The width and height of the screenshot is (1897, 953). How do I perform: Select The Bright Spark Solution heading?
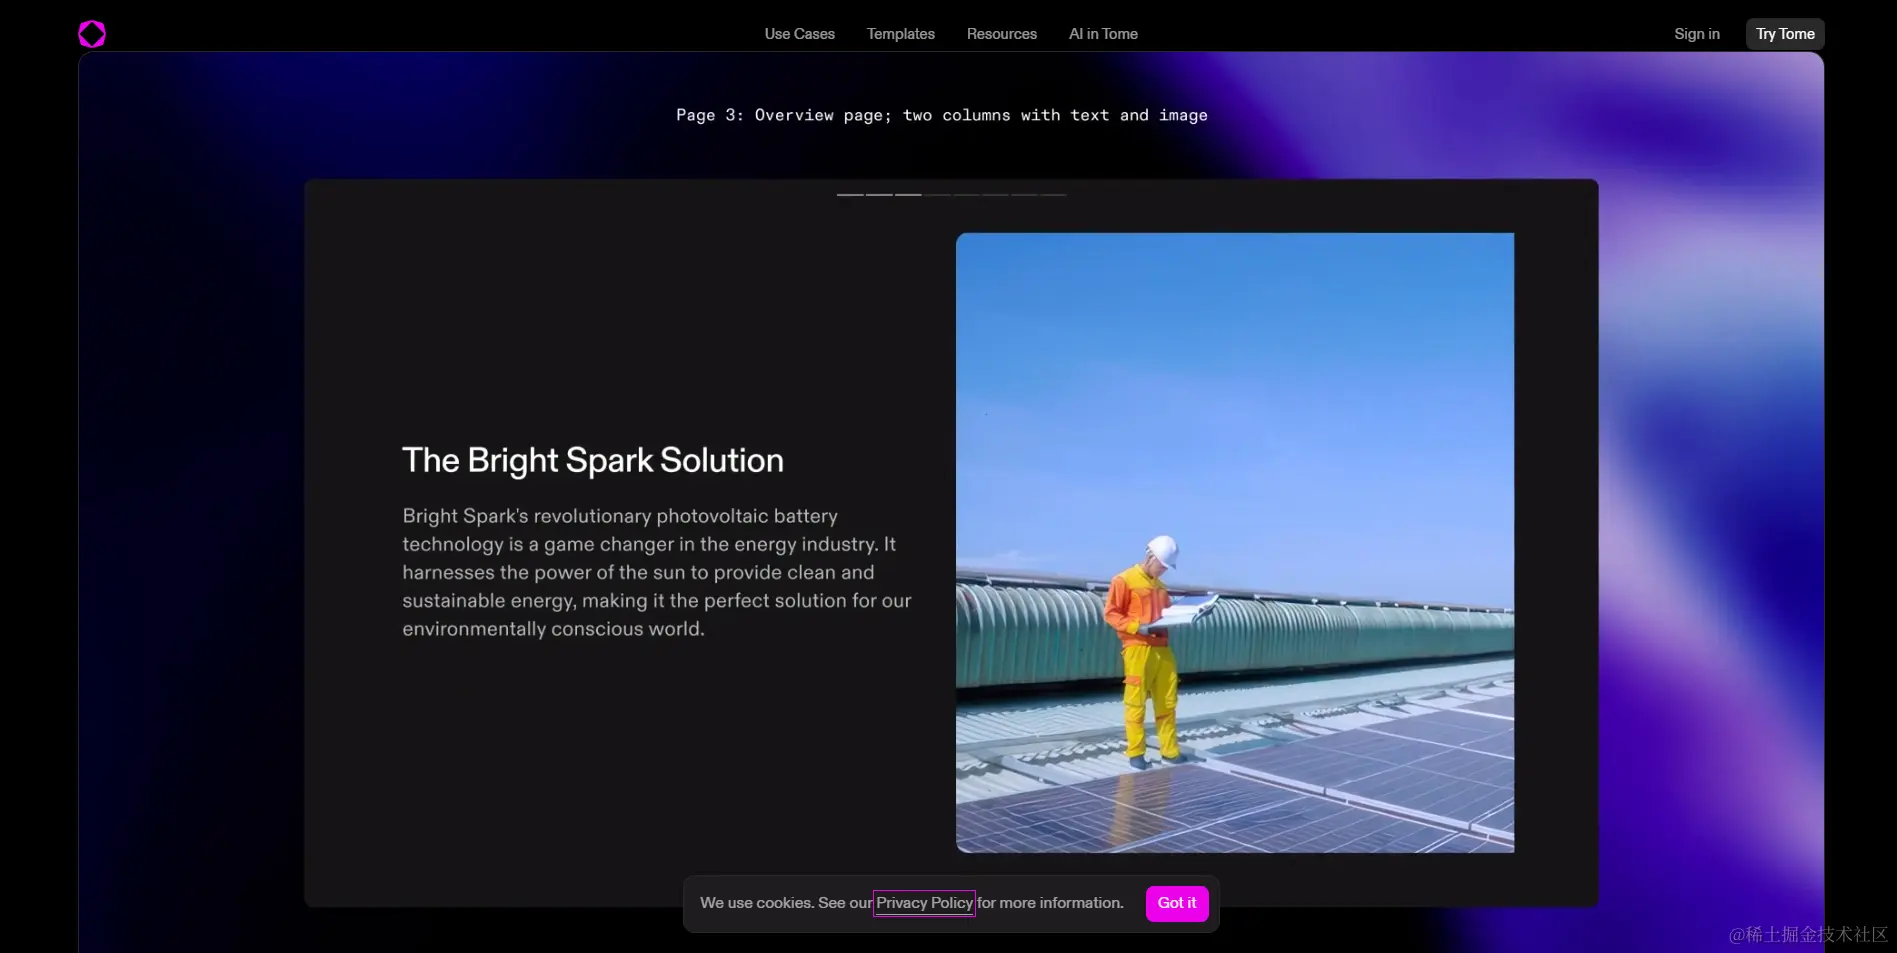click(593, 460)
